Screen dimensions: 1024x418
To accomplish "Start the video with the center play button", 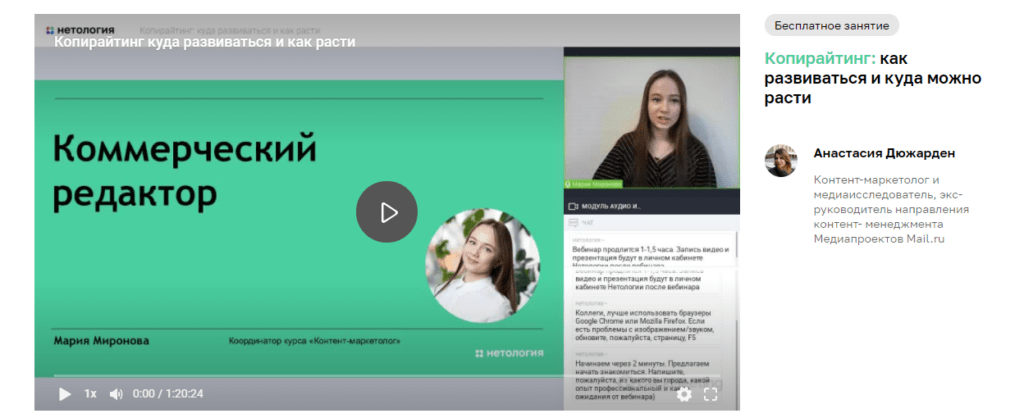I will pyautogui.click(x=387, y=212).
